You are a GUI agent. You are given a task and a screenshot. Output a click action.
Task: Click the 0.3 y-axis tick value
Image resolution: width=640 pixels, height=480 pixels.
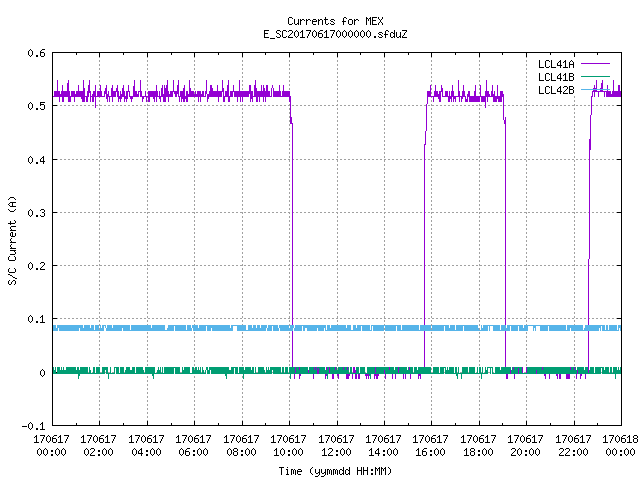pos(36,213)
